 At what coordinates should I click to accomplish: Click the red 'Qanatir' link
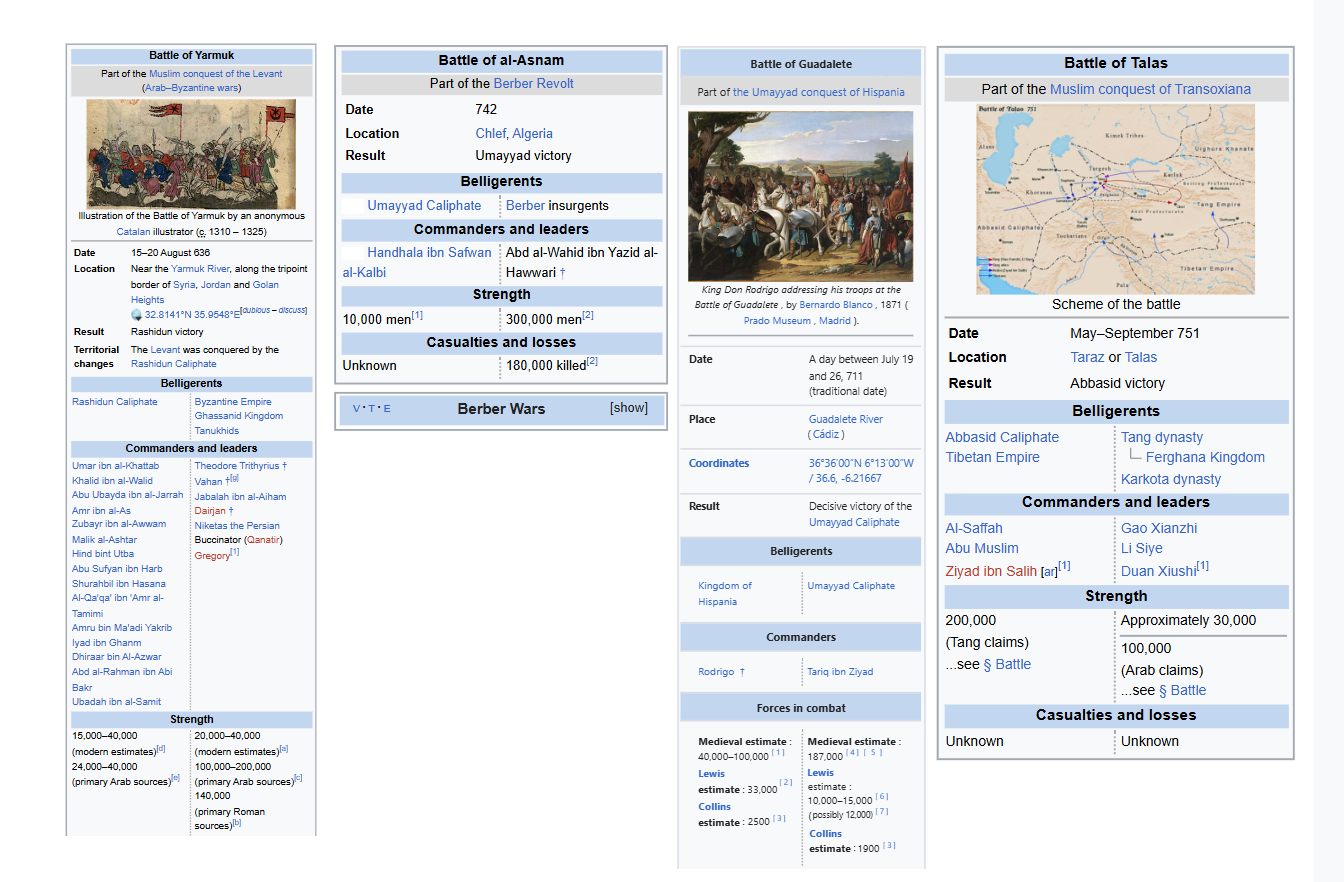[x=263, y=540]
